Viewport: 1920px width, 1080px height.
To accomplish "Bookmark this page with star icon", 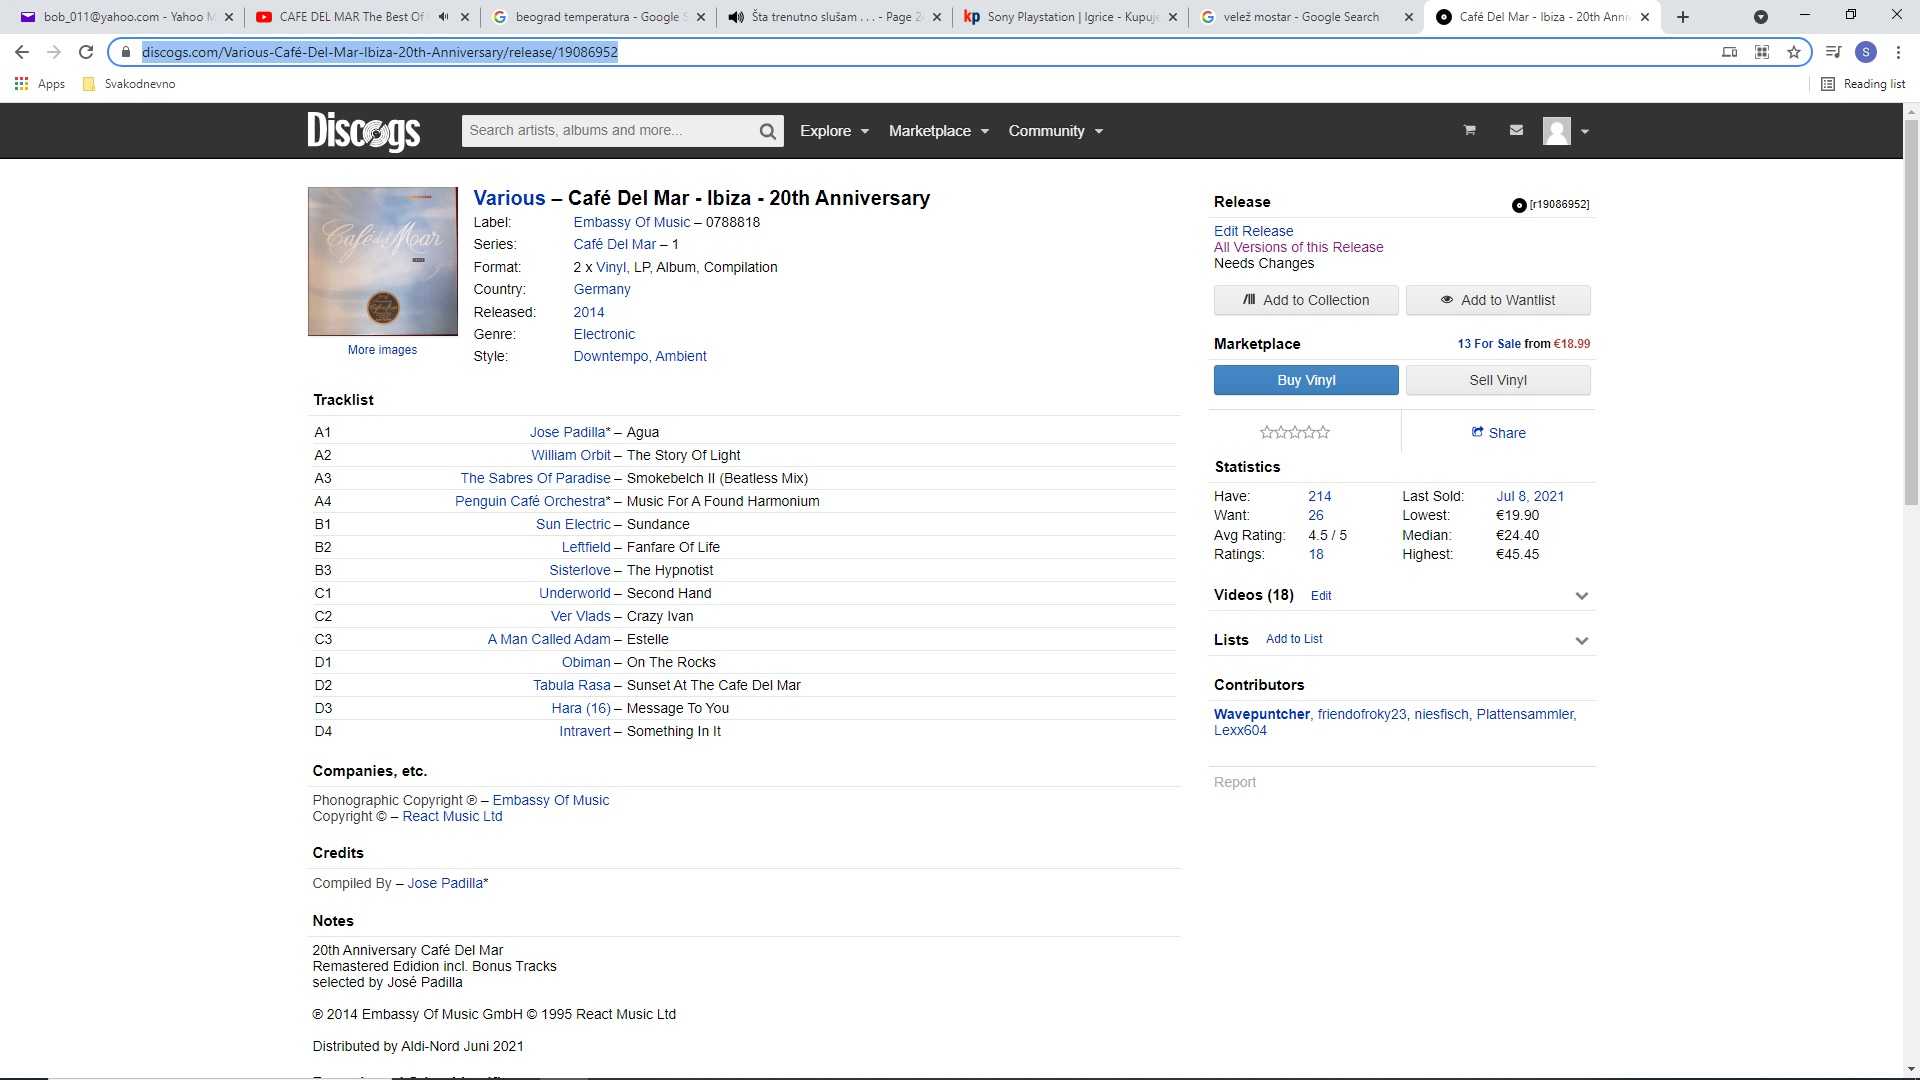I will click(1794, 52).
